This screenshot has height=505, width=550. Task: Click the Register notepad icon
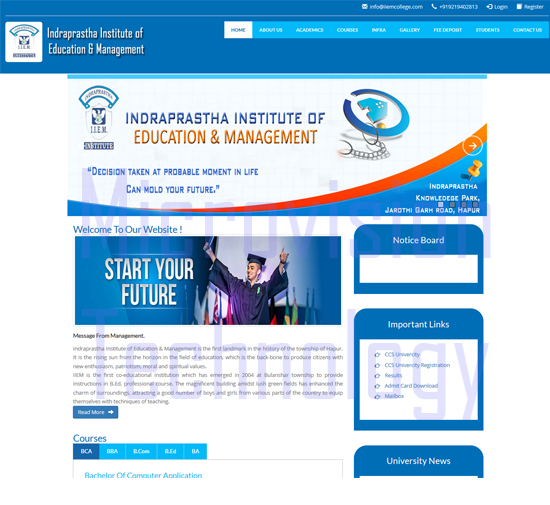(x=519, y=7)
